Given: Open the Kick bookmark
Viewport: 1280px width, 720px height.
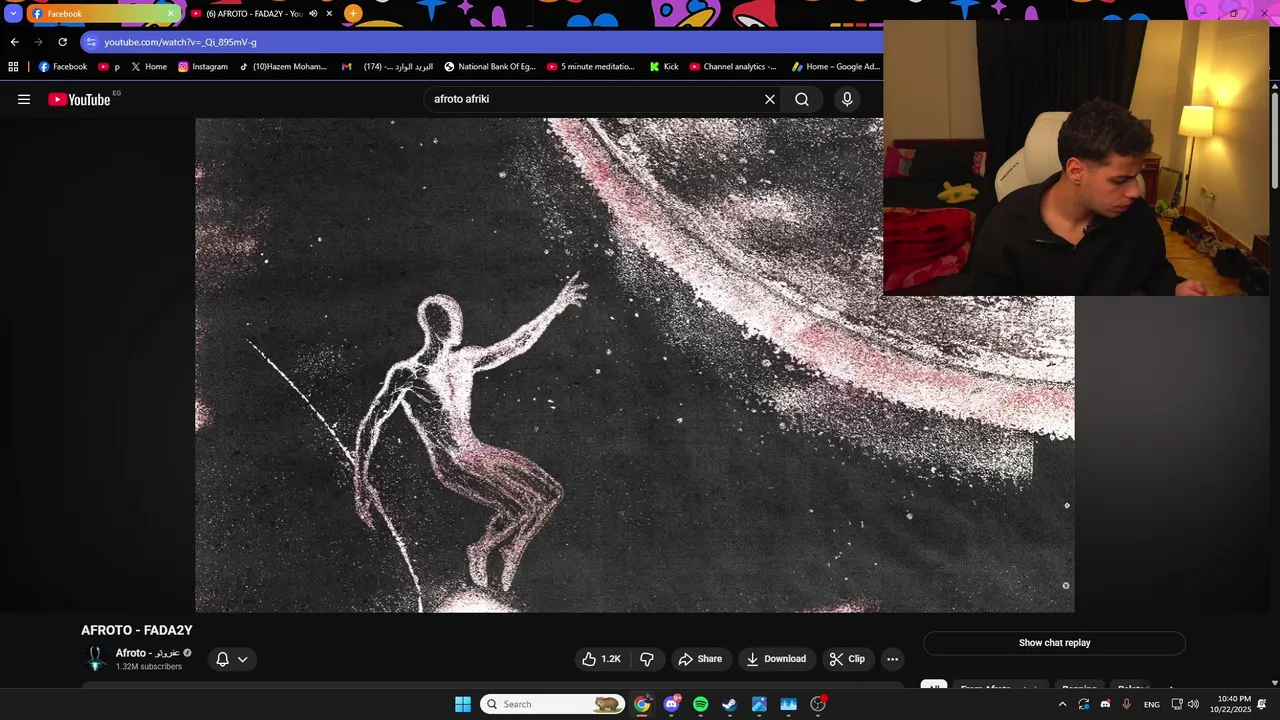Looking at the screenshot, I should (x=664, y=67).
